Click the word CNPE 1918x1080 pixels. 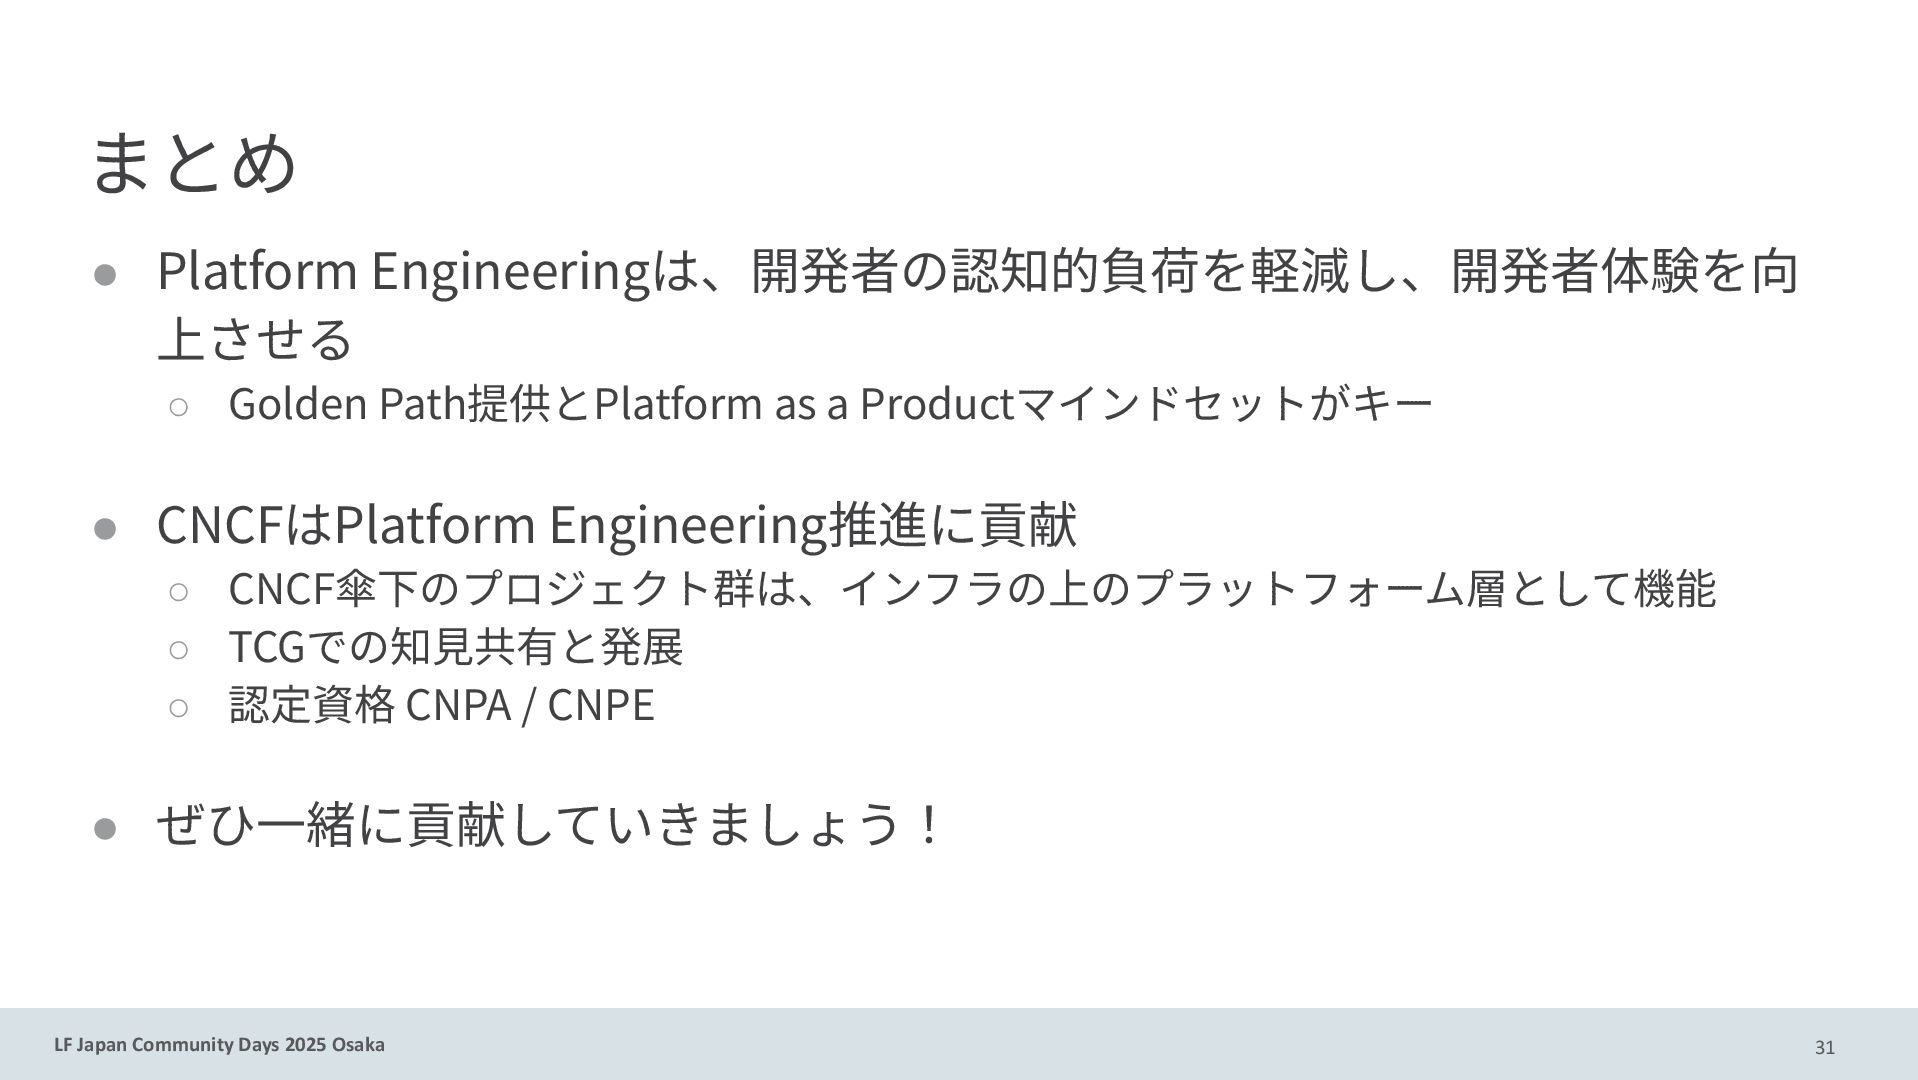601,705
